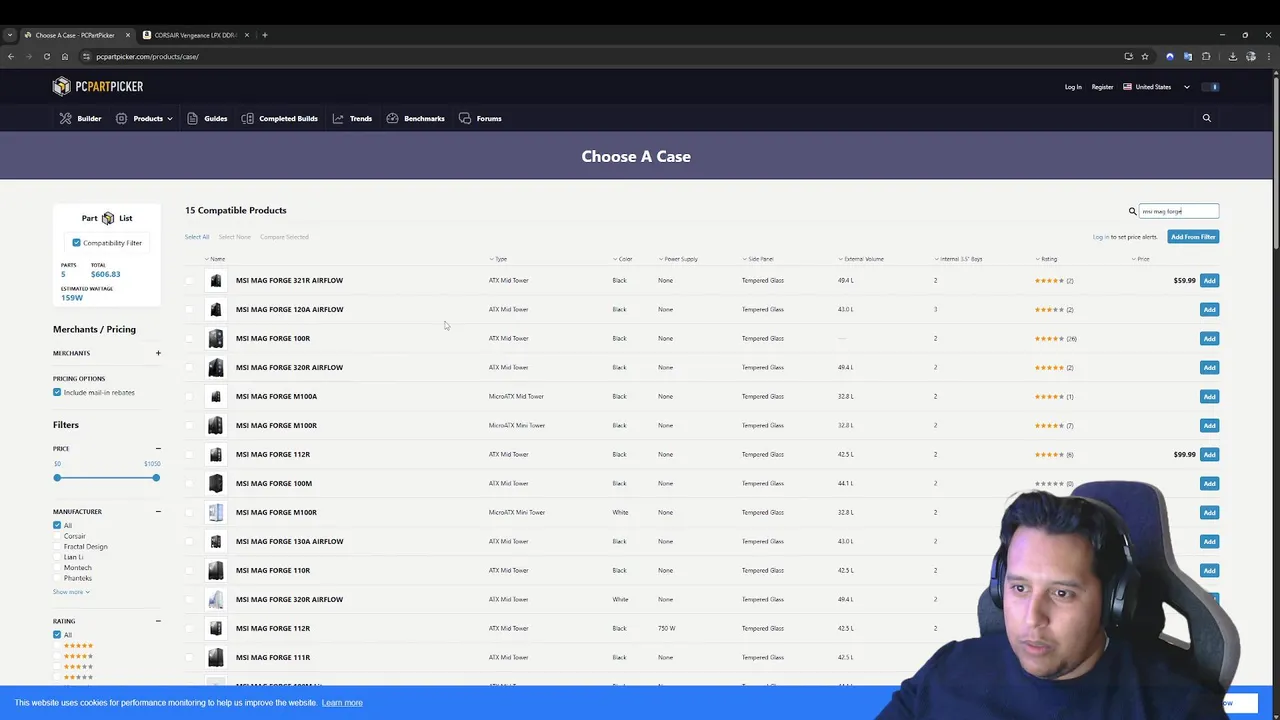Toggle the Include mail-in rebates checkbox

[x=57, y=392]
